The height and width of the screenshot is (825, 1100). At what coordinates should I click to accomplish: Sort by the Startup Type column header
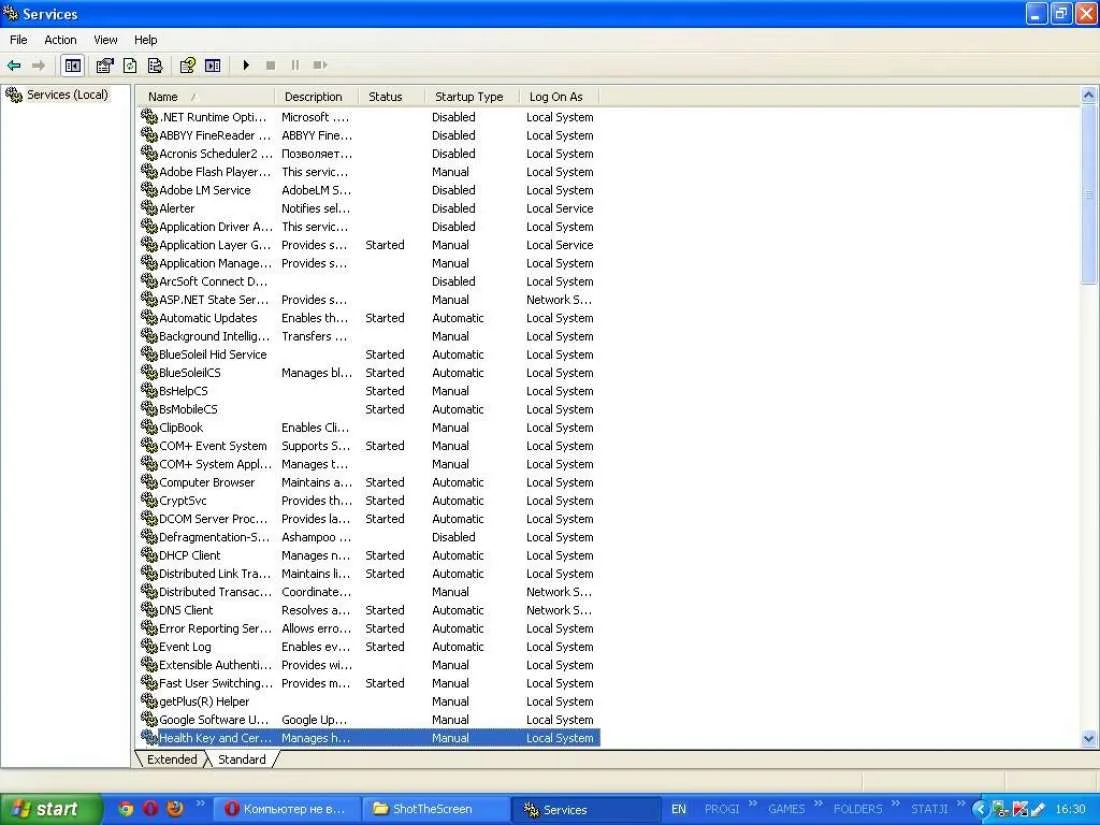472,97
